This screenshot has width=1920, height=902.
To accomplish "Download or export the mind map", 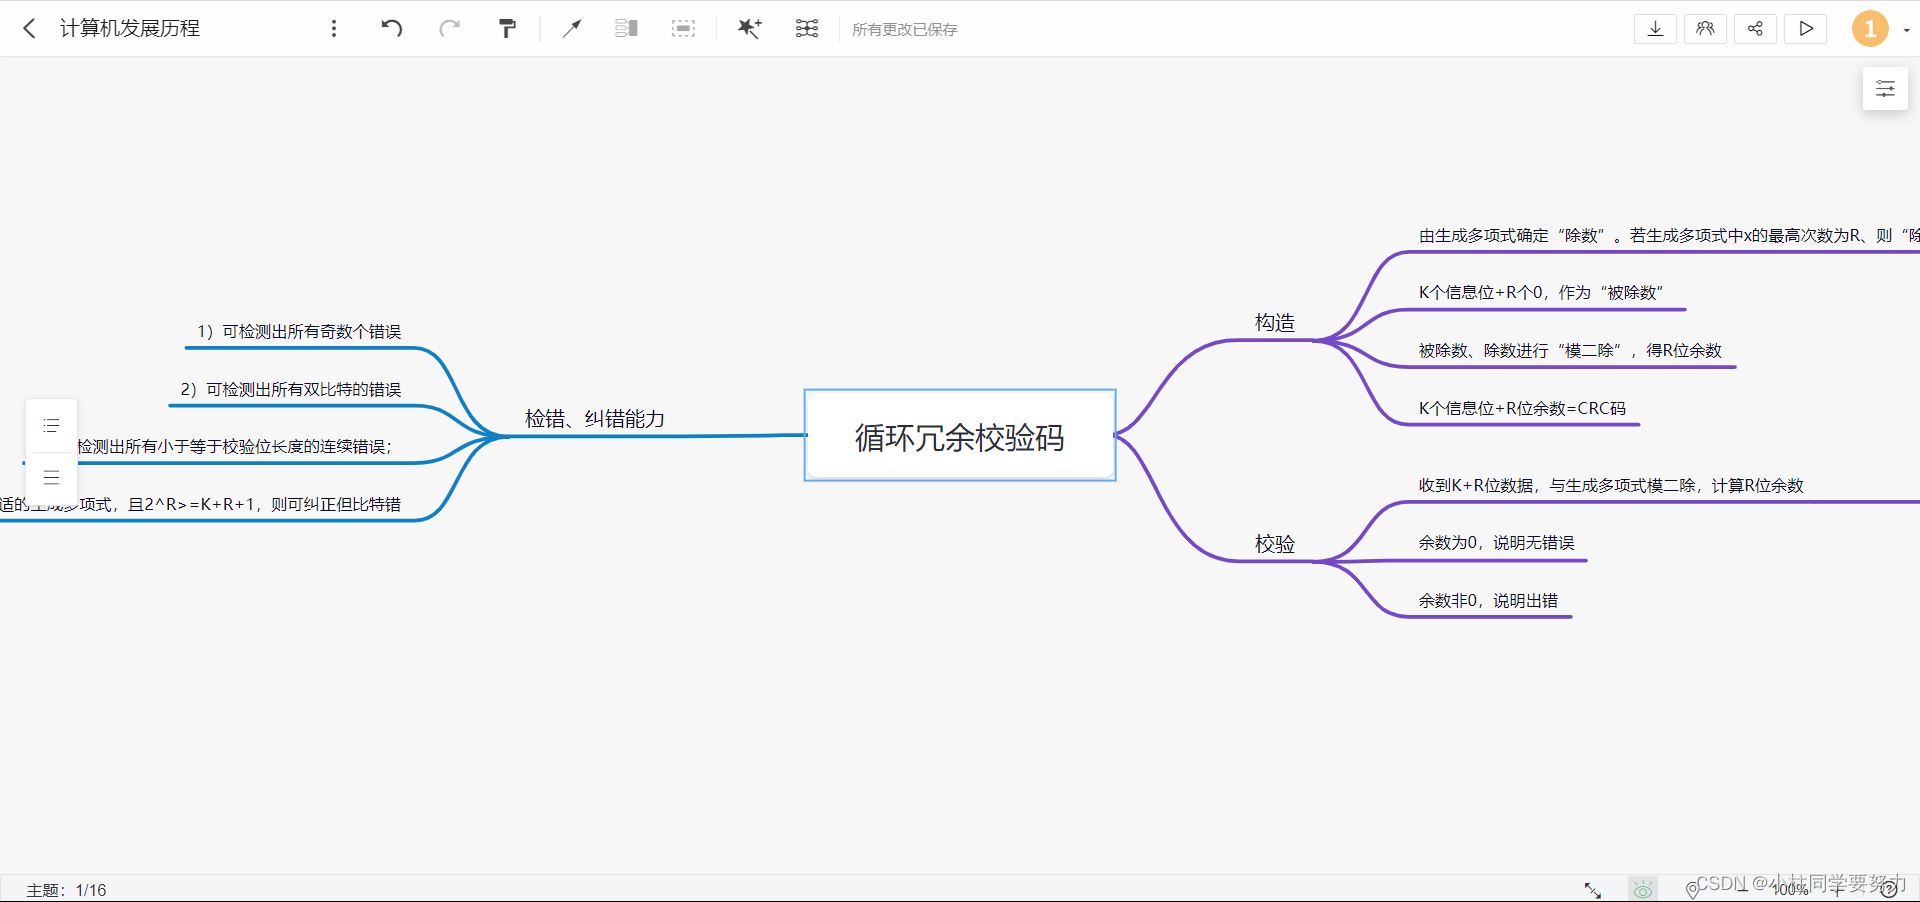I will click(1655, 28).
